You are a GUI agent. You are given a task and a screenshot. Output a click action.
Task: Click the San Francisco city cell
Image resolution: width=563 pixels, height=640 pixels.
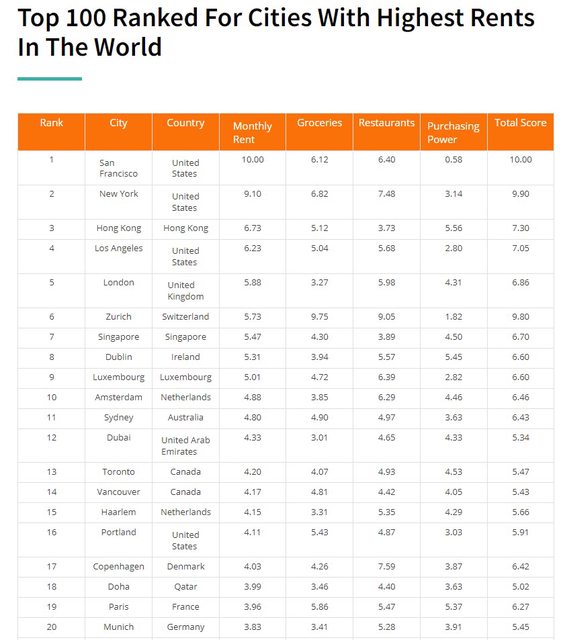(118, 168)
